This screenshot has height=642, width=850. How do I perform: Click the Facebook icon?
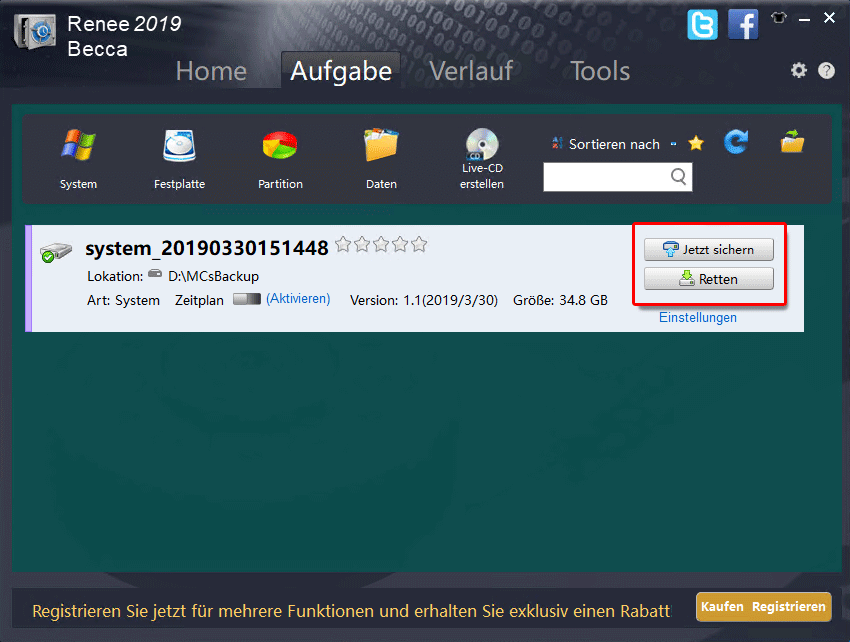[743, 25]
